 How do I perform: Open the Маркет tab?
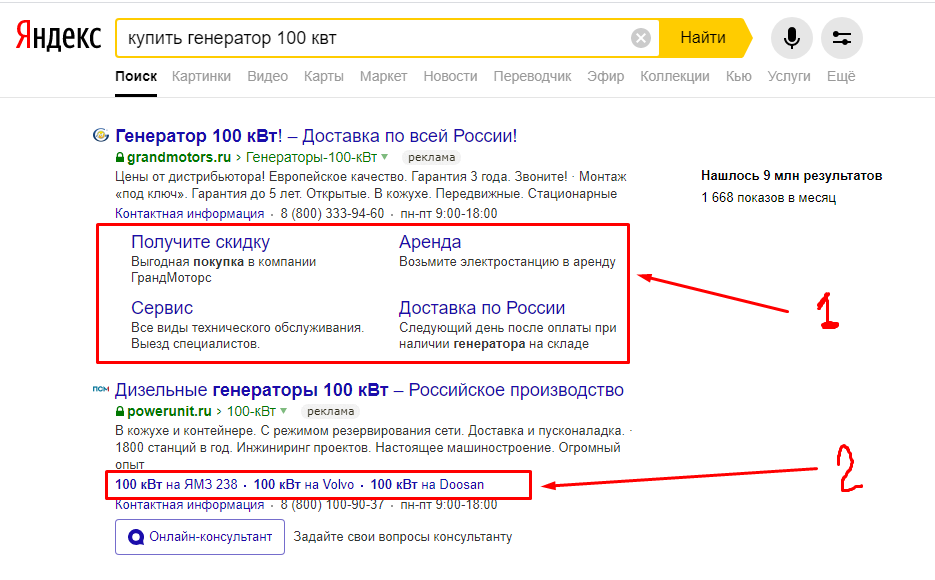click(x=383, y=76)
